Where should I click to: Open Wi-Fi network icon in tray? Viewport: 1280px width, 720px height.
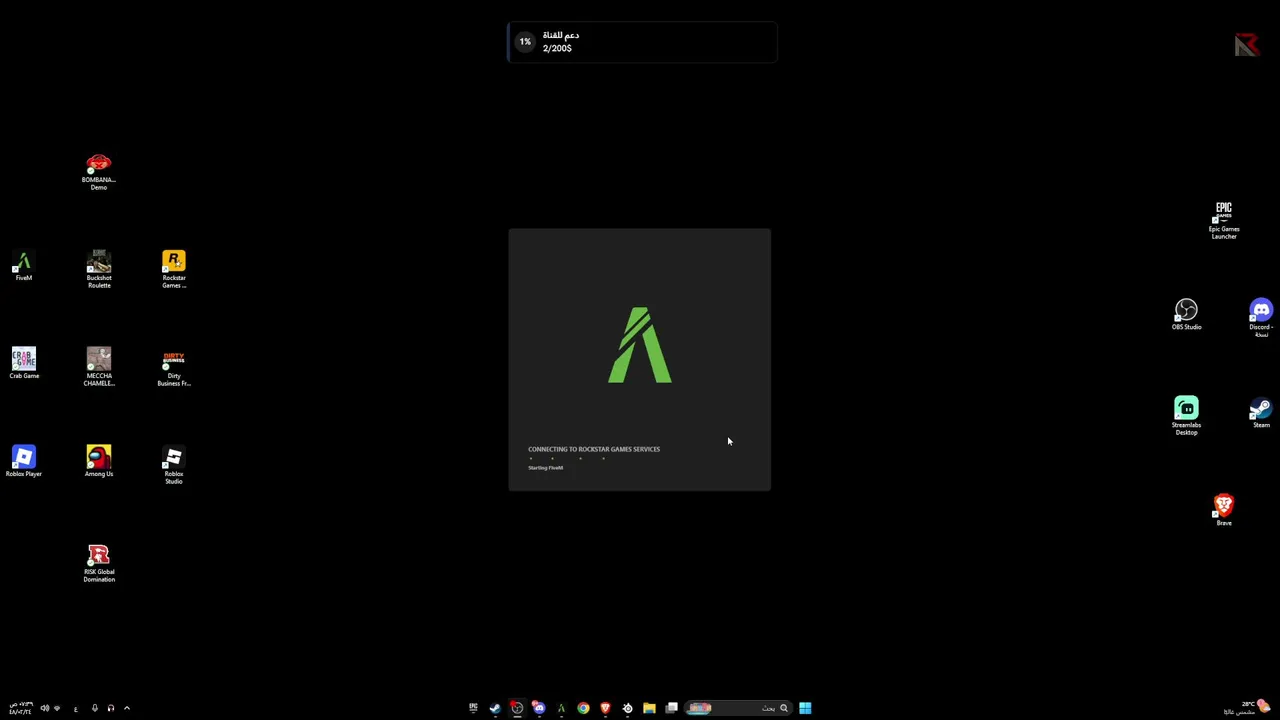point(57,708)
